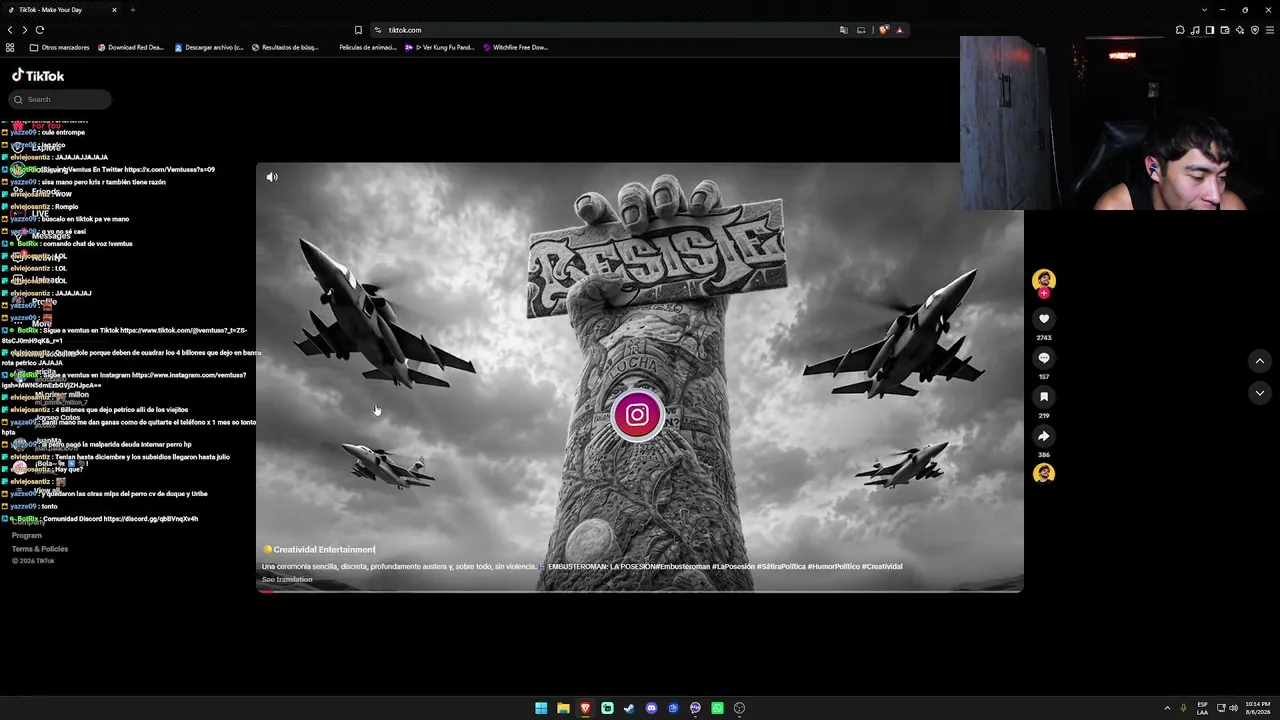Click the video progress bar
Image resolution: width=1280 pixels, height=720 pixels.
pyautogui.click(x=640, y=591)
